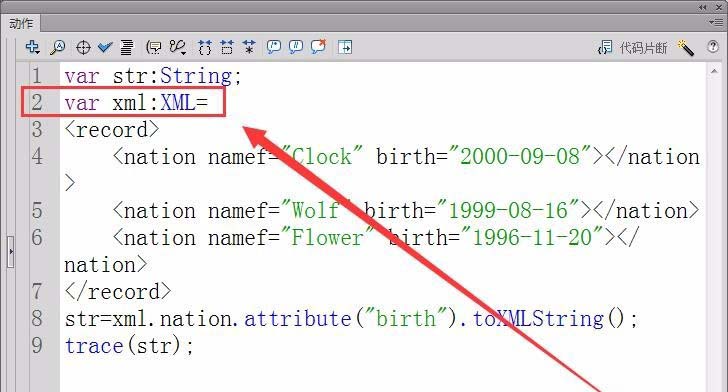Close the Actions panel
Screen dimensions: 728x392
coord(718,7)
